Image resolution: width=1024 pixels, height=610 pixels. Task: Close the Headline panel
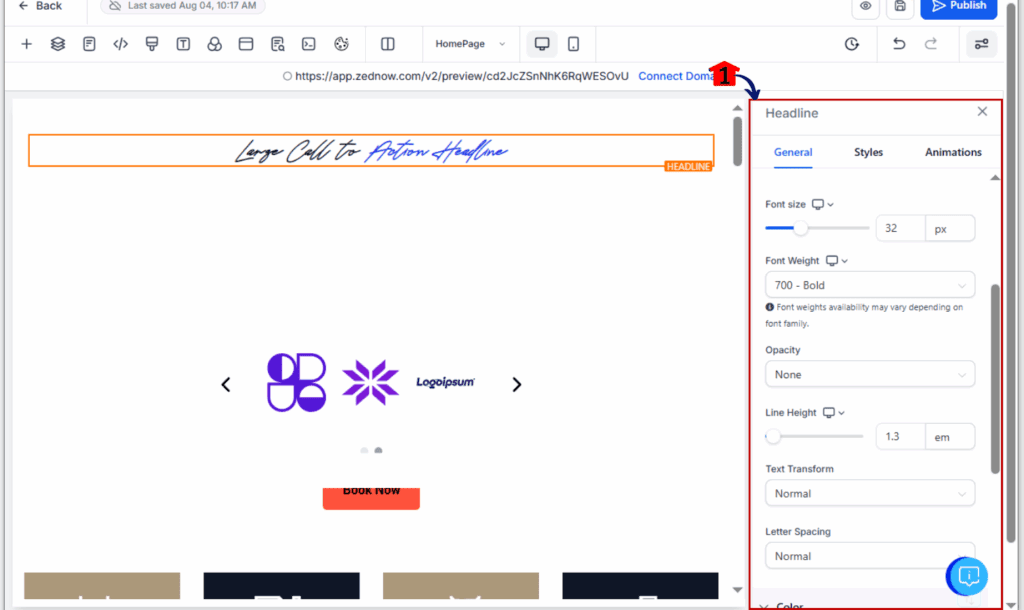(982, 112)
